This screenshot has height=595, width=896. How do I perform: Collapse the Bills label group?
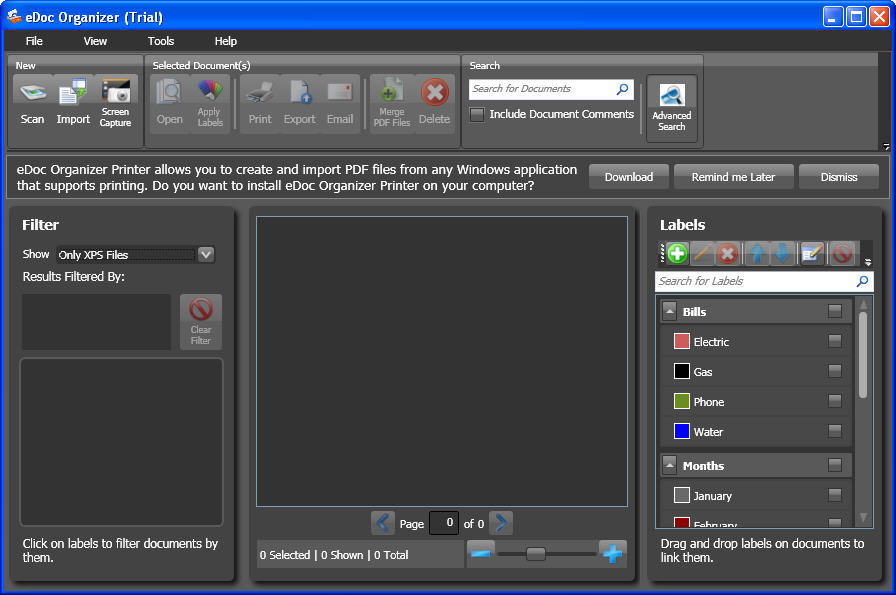669,311
